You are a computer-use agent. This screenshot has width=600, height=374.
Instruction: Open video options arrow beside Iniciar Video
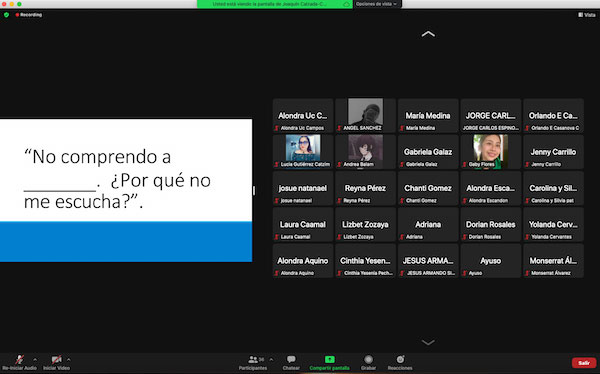click(68, 359)
